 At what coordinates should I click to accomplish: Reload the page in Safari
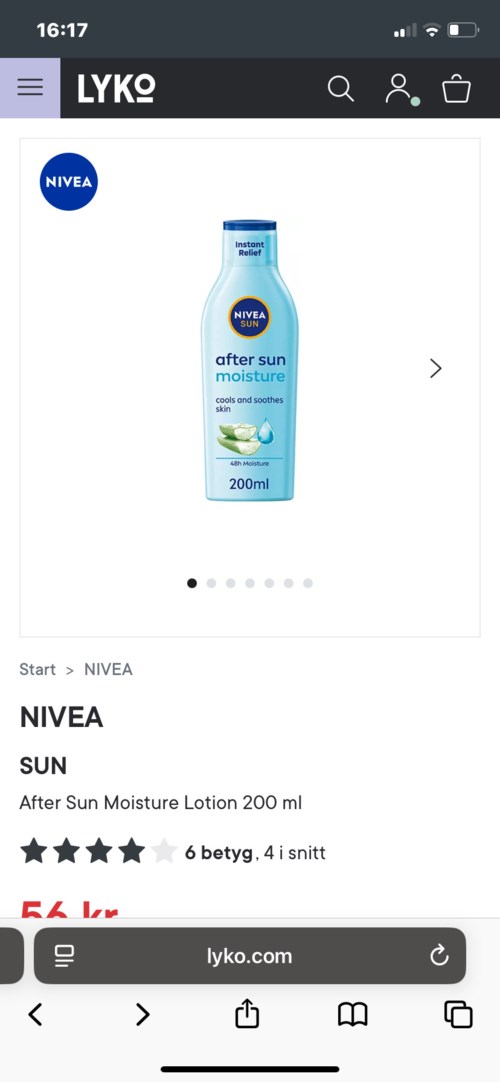pyautogui.click(x=439, y=956)
